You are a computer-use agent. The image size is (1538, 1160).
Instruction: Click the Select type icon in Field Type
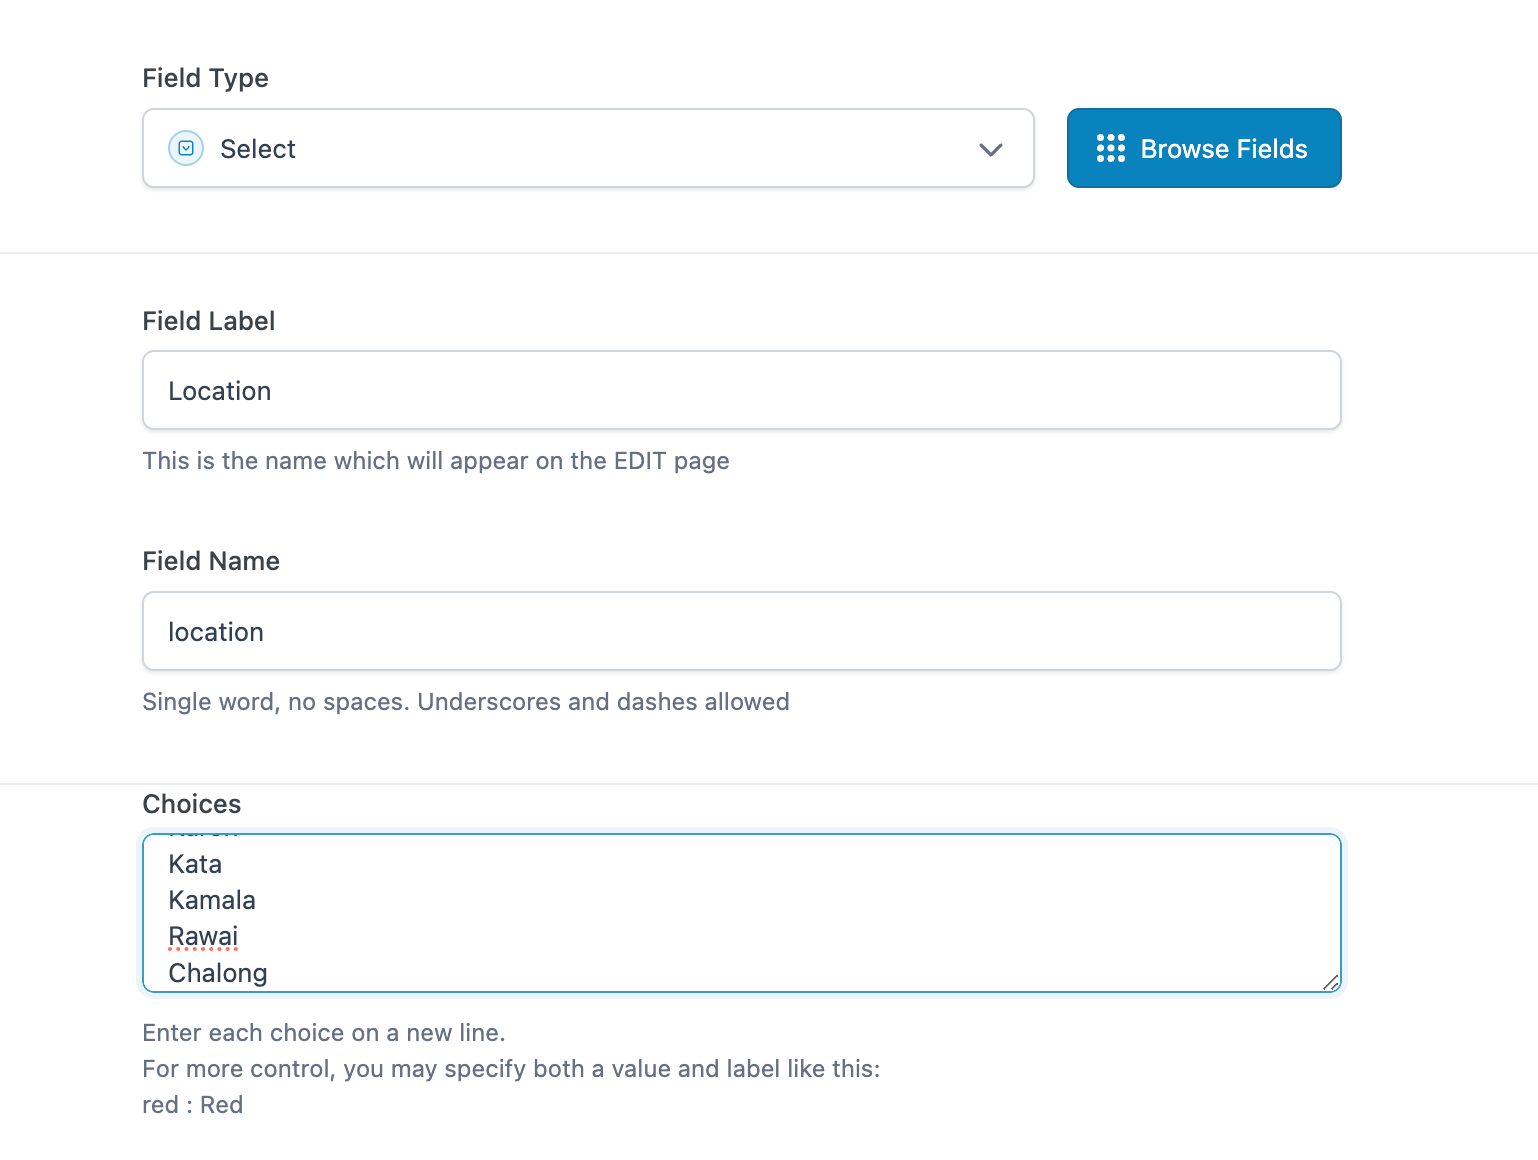pos(186,148)
